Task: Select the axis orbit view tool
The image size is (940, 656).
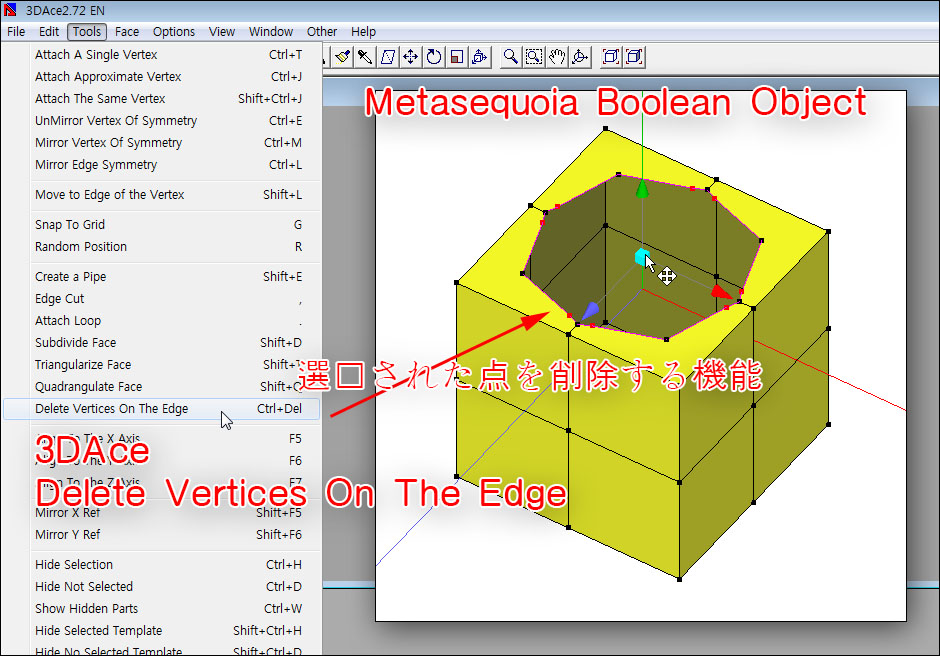Action: [x=580, y=57]
